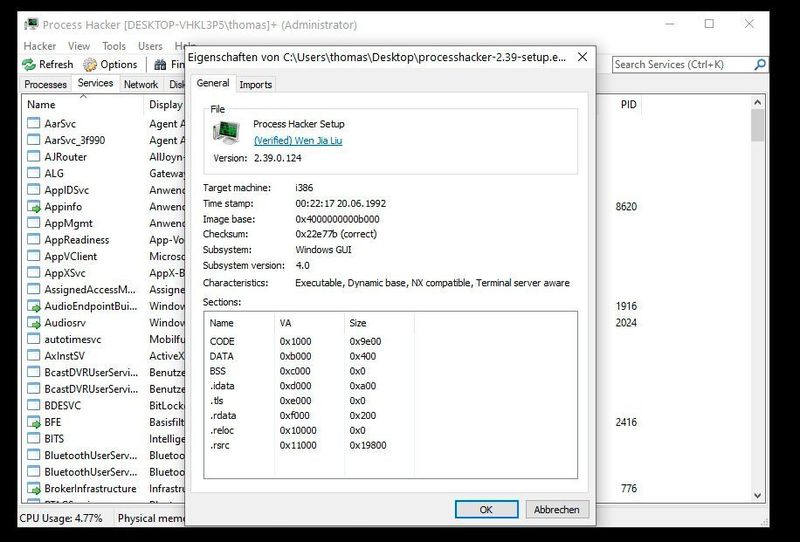
Task: Click the Search Services input field
Action: coord(683,65)
